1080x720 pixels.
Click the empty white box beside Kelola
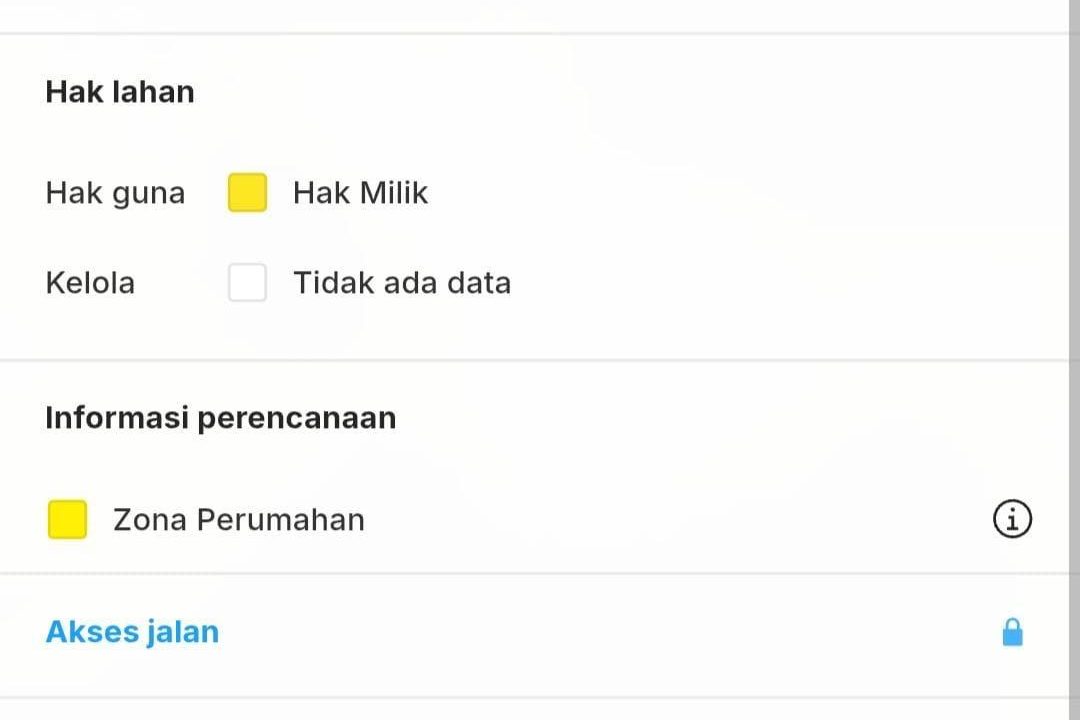247,283
